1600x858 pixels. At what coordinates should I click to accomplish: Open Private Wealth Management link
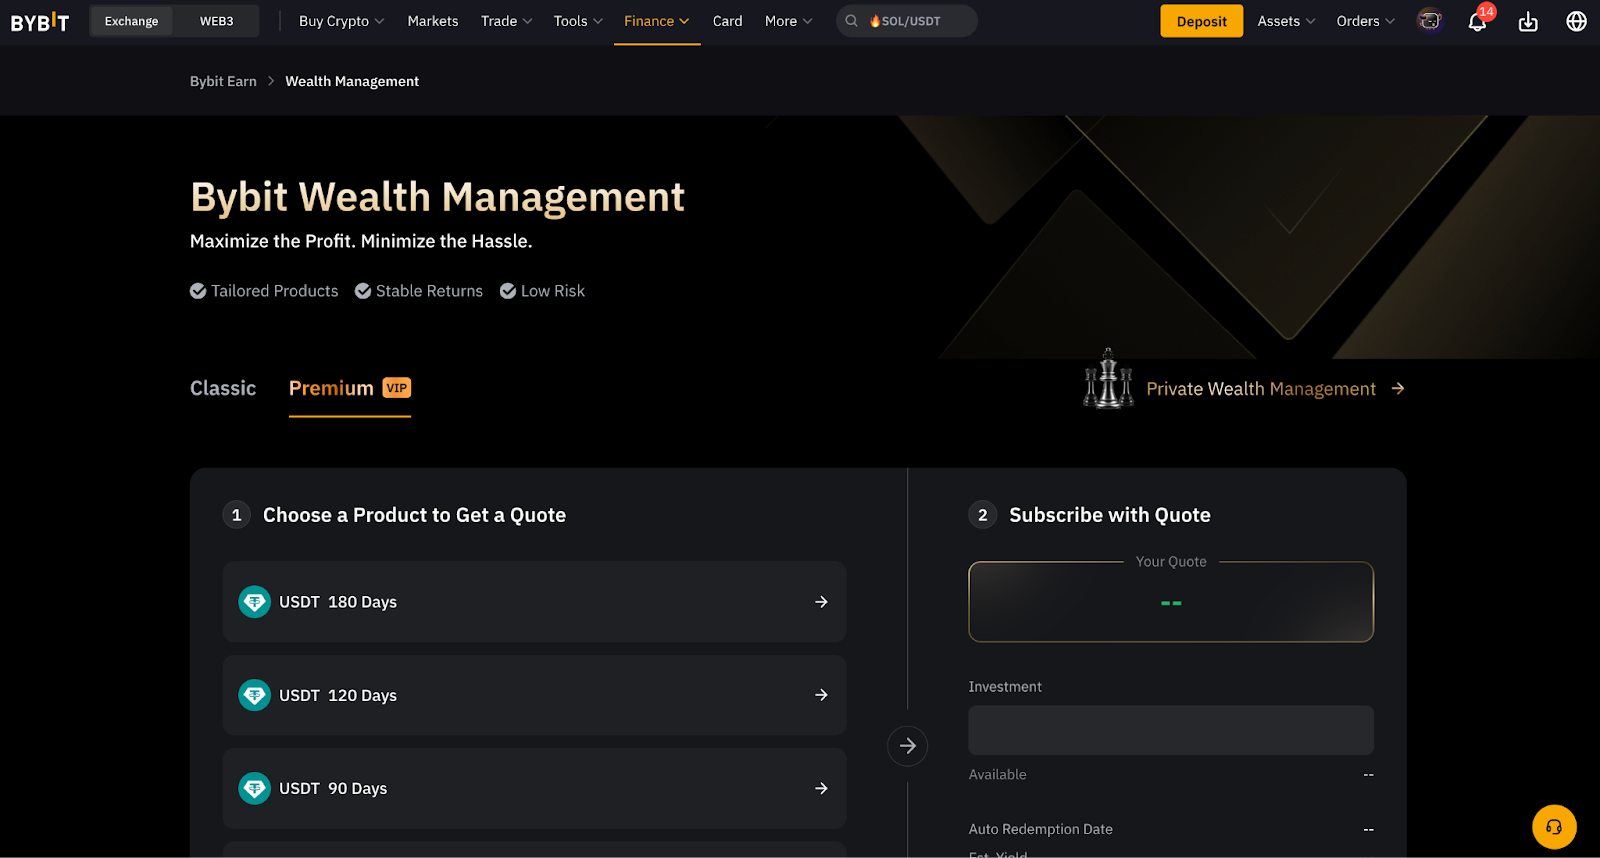[1261, 389]
